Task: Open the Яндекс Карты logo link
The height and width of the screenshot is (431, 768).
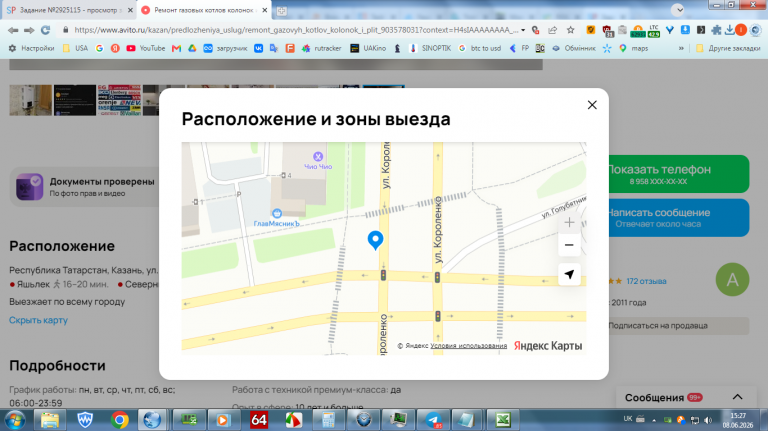Action: click(x=548, y=346)
